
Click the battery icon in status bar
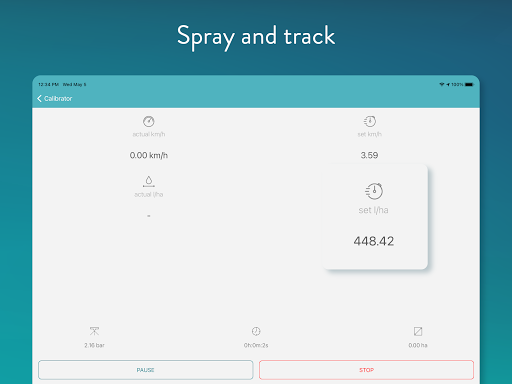click(x=469, y=85)
